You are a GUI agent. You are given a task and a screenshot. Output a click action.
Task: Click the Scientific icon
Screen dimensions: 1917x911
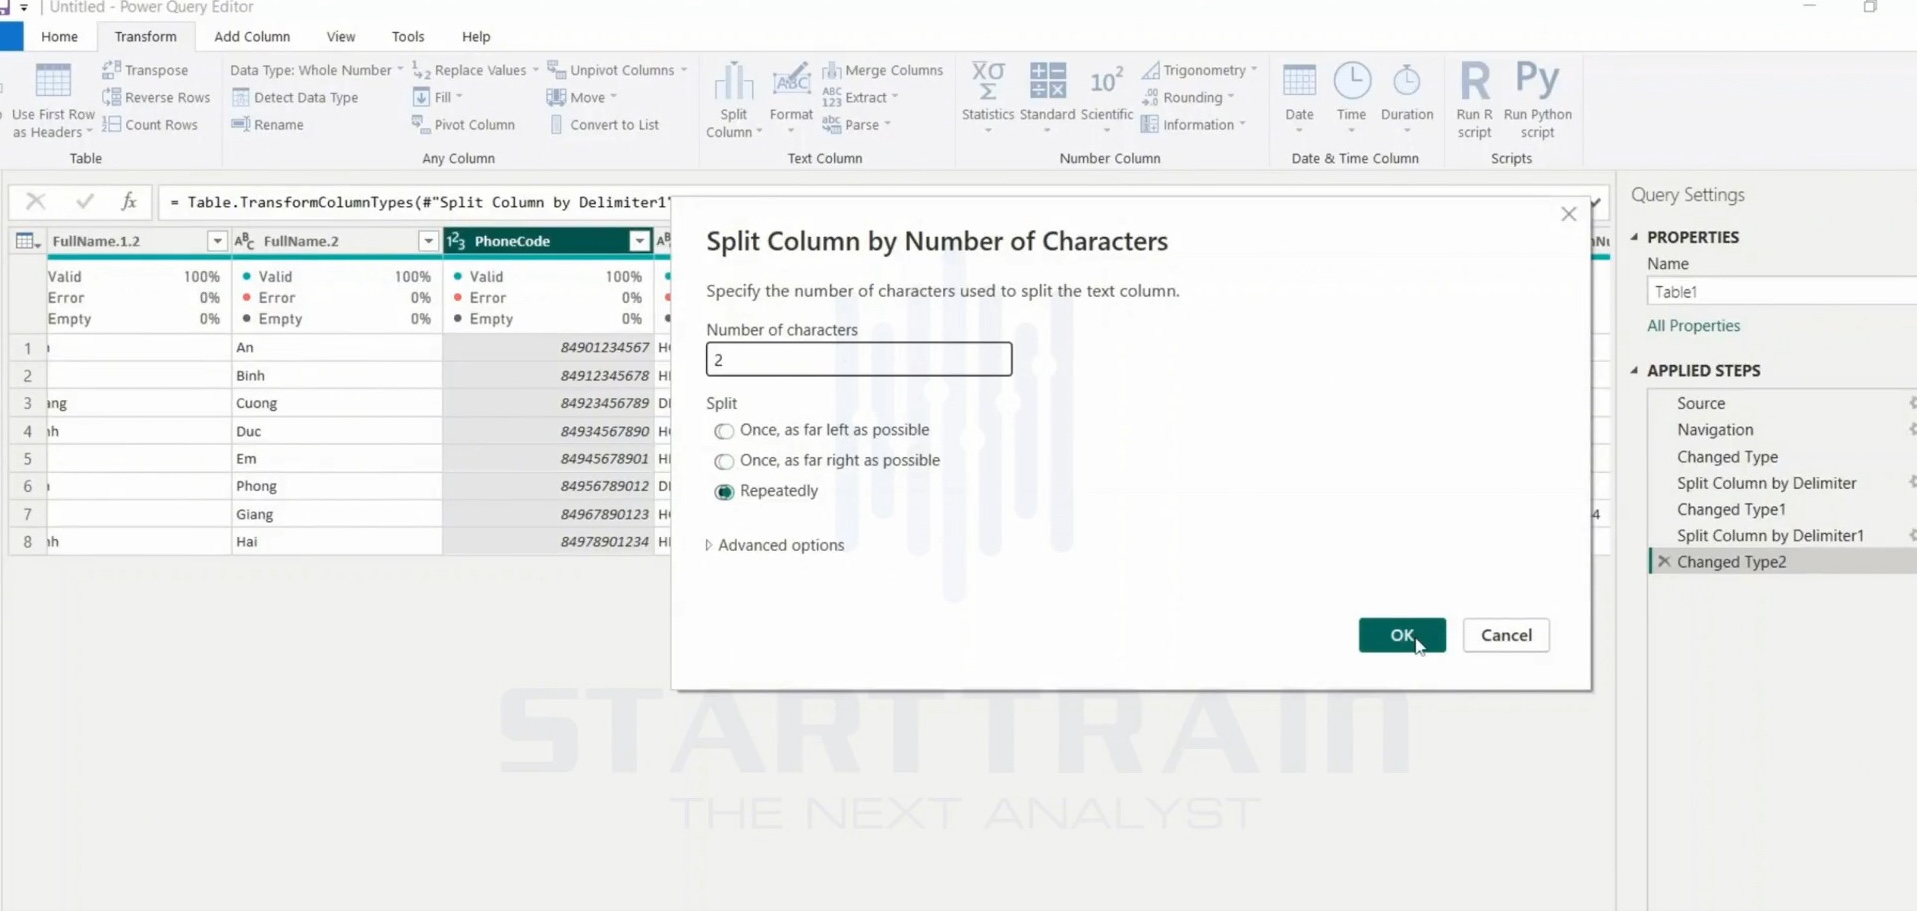[1106, 80]
